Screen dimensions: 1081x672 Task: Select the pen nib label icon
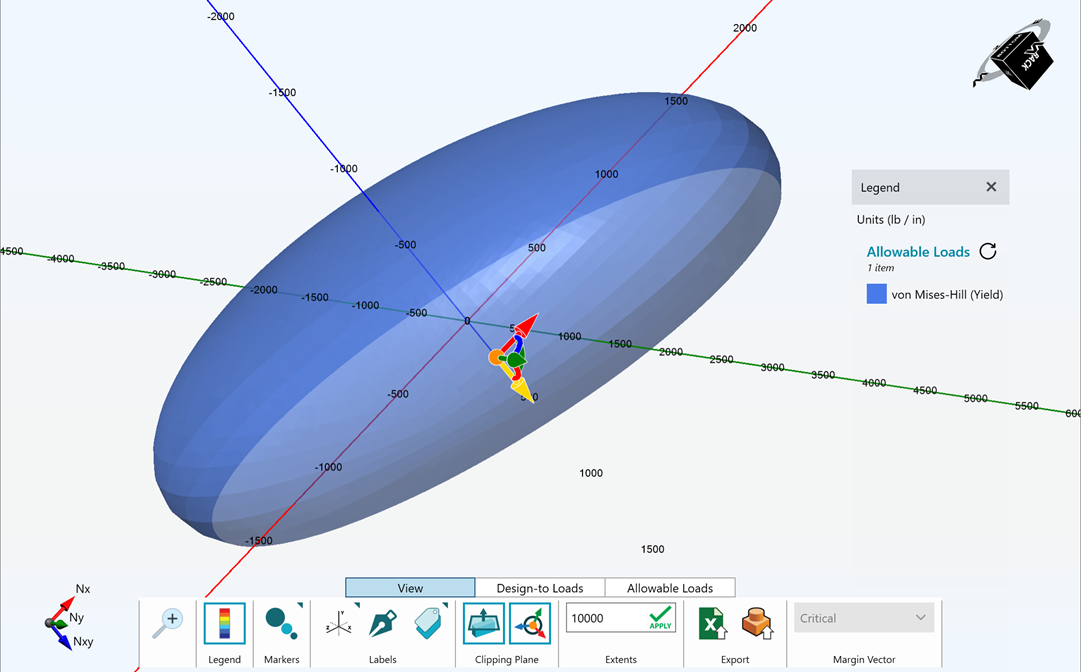coord(382,623)
